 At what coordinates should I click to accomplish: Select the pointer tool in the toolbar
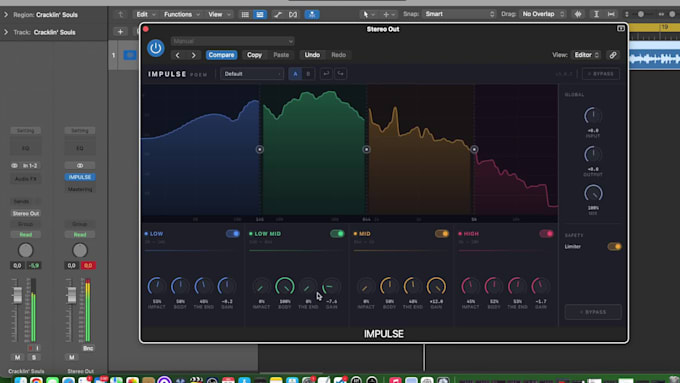pyautogui.click(x=366, y=14)
